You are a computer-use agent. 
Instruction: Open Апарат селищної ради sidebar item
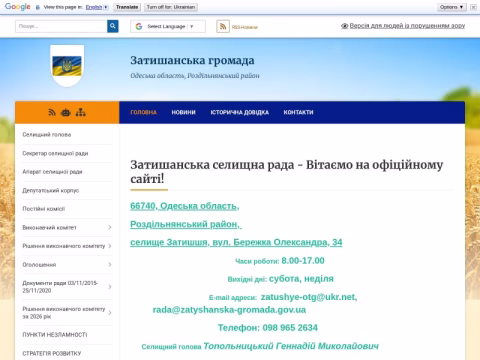(52, 172)
